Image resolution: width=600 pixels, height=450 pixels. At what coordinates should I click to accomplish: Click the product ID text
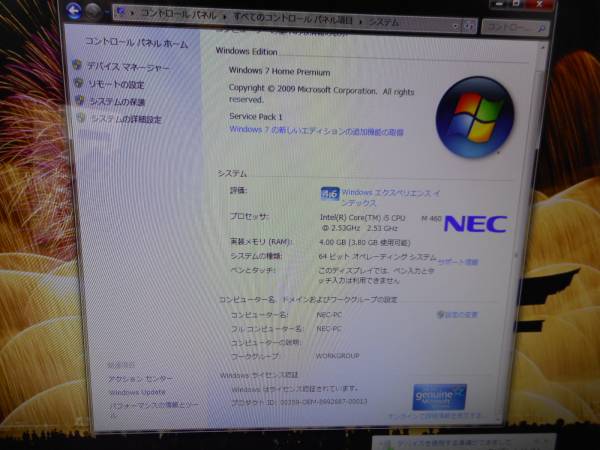(299, 402)
